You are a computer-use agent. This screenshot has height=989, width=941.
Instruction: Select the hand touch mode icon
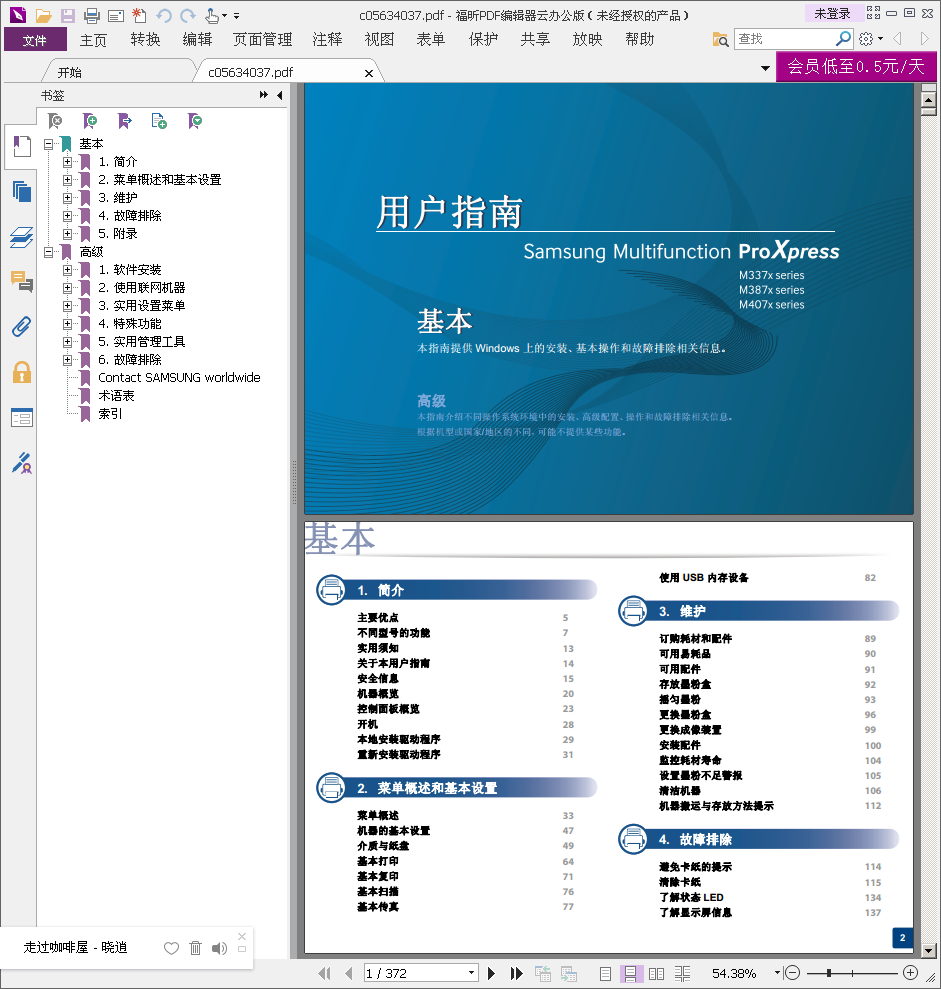coord(212,15)
